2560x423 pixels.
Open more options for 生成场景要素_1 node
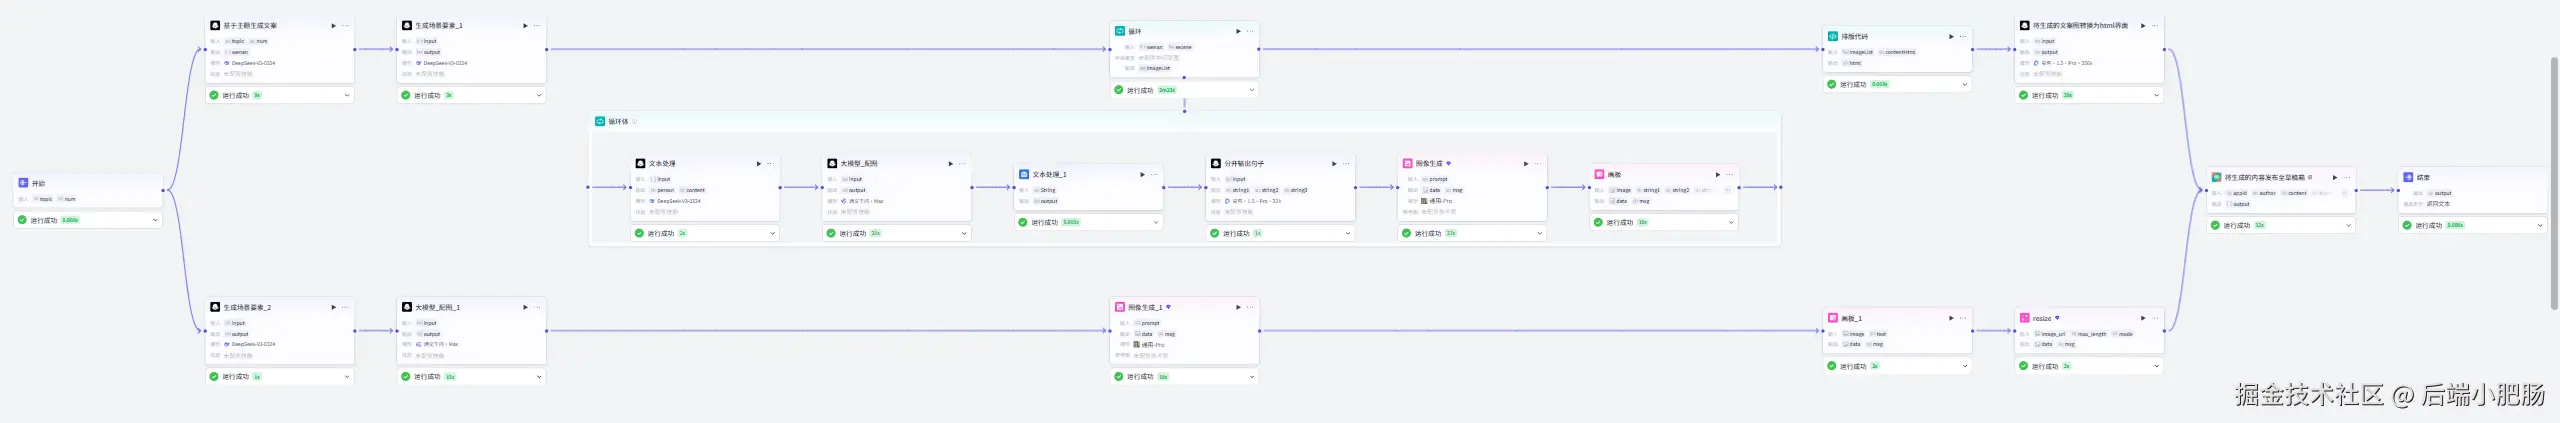[538, 26]
